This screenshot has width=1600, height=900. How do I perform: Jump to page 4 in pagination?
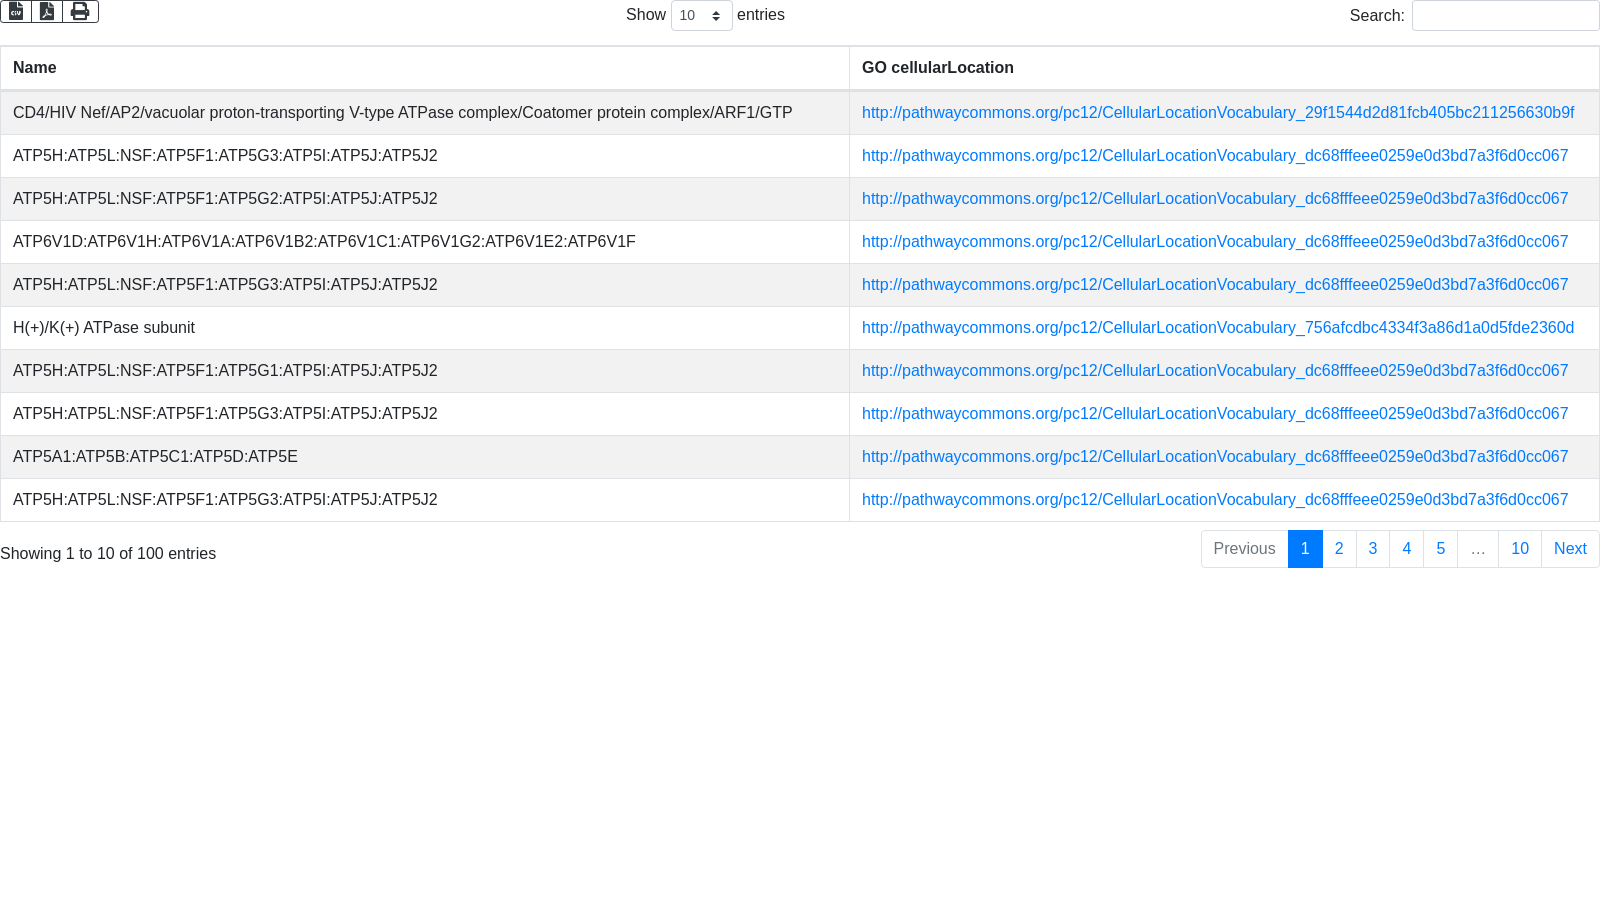(x=1406, y=549)
